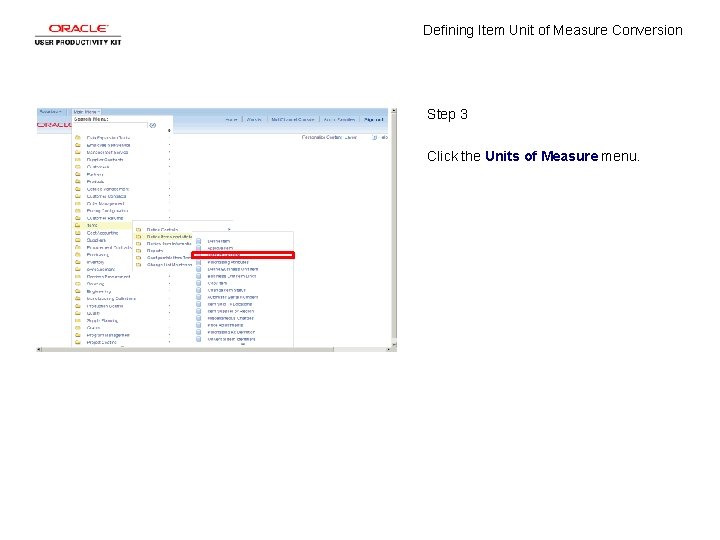Screen dimensions: 720x540
Task: Open the Reports submenu under Items
Action: point(155,251)
